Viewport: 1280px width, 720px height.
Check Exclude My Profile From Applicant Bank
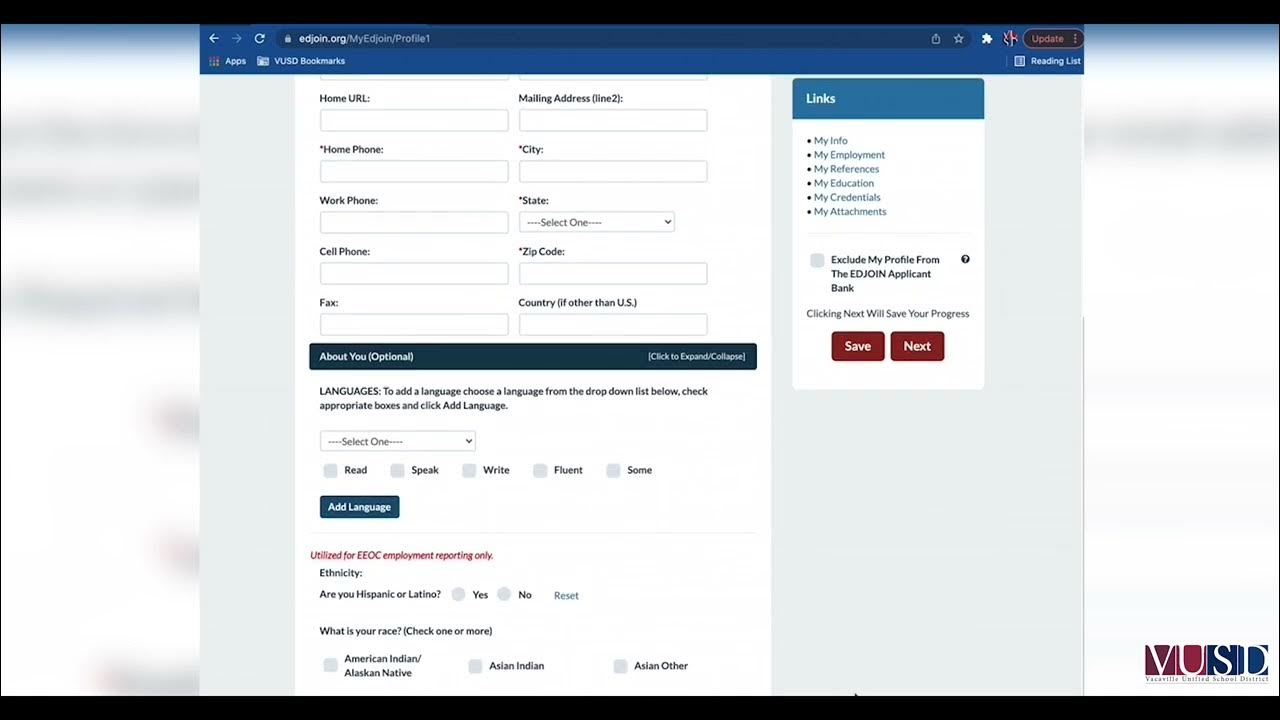(817, 260)
